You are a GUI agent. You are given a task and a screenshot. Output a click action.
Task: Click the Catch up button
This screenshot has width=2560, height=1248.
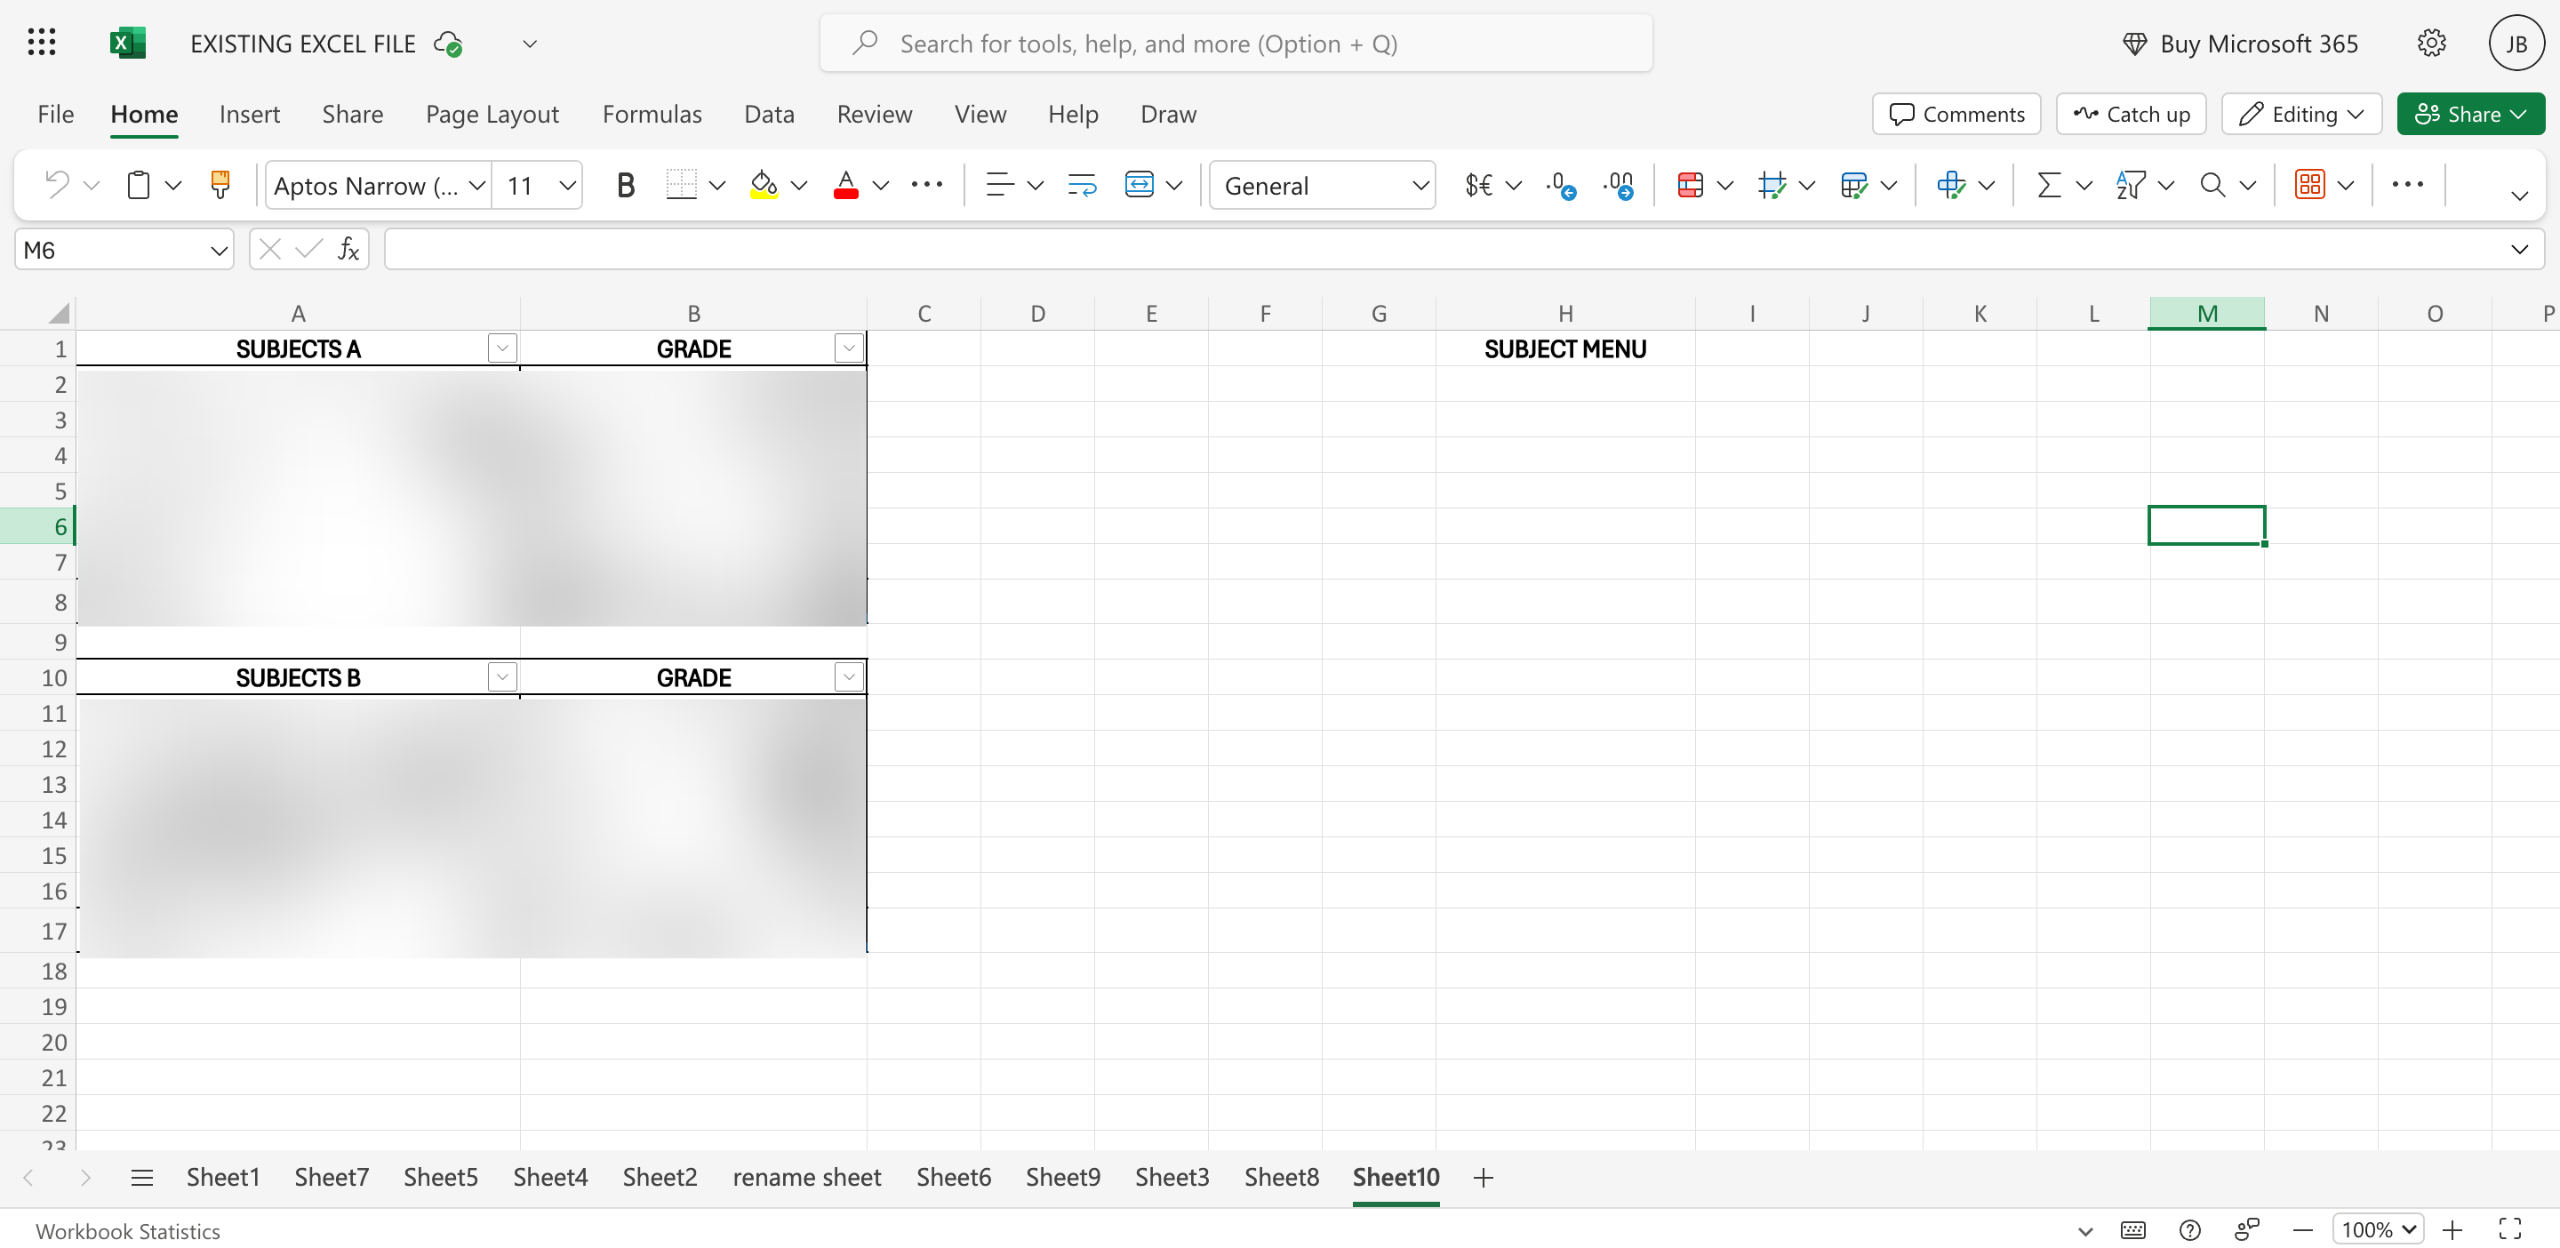coord(2131,114)
